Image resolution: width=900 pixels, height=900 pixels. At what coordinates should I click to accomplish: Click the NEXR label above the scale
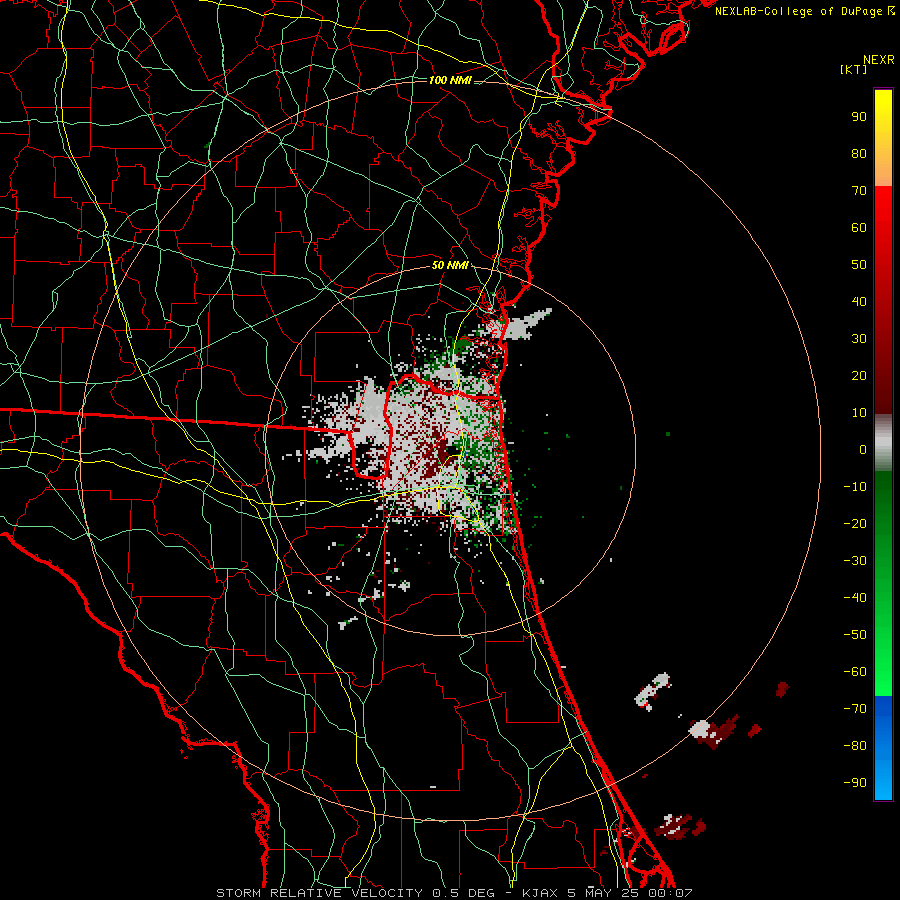tap(878, 60)
